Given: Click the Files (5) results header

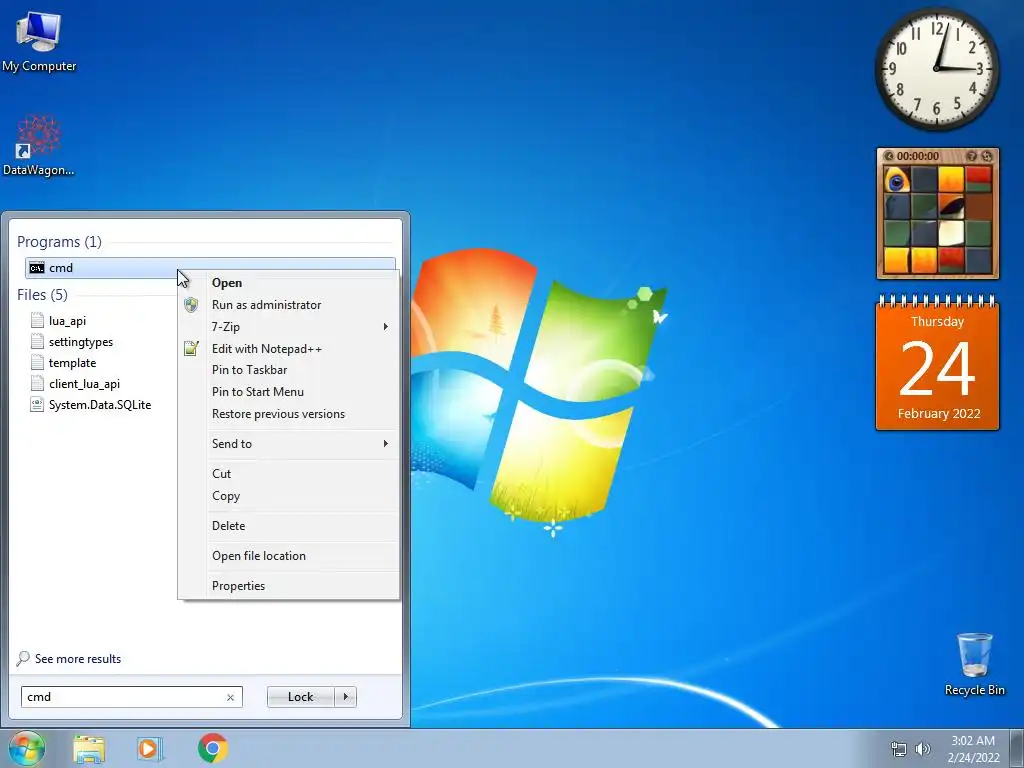Looking at the screenshot, I should [42, 295].
